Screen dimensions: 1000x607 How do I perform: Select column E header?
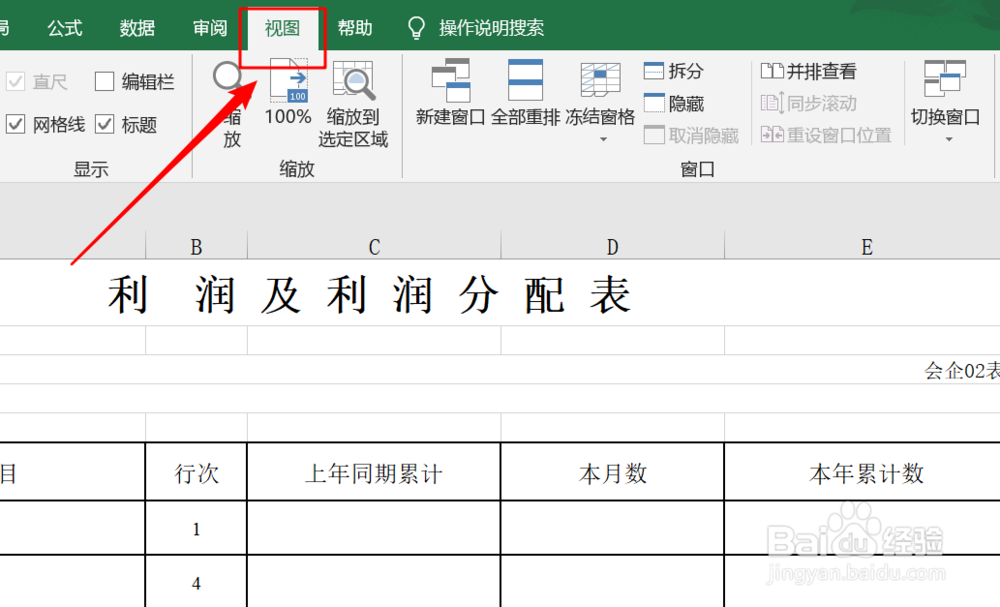(x=866, y=247)
